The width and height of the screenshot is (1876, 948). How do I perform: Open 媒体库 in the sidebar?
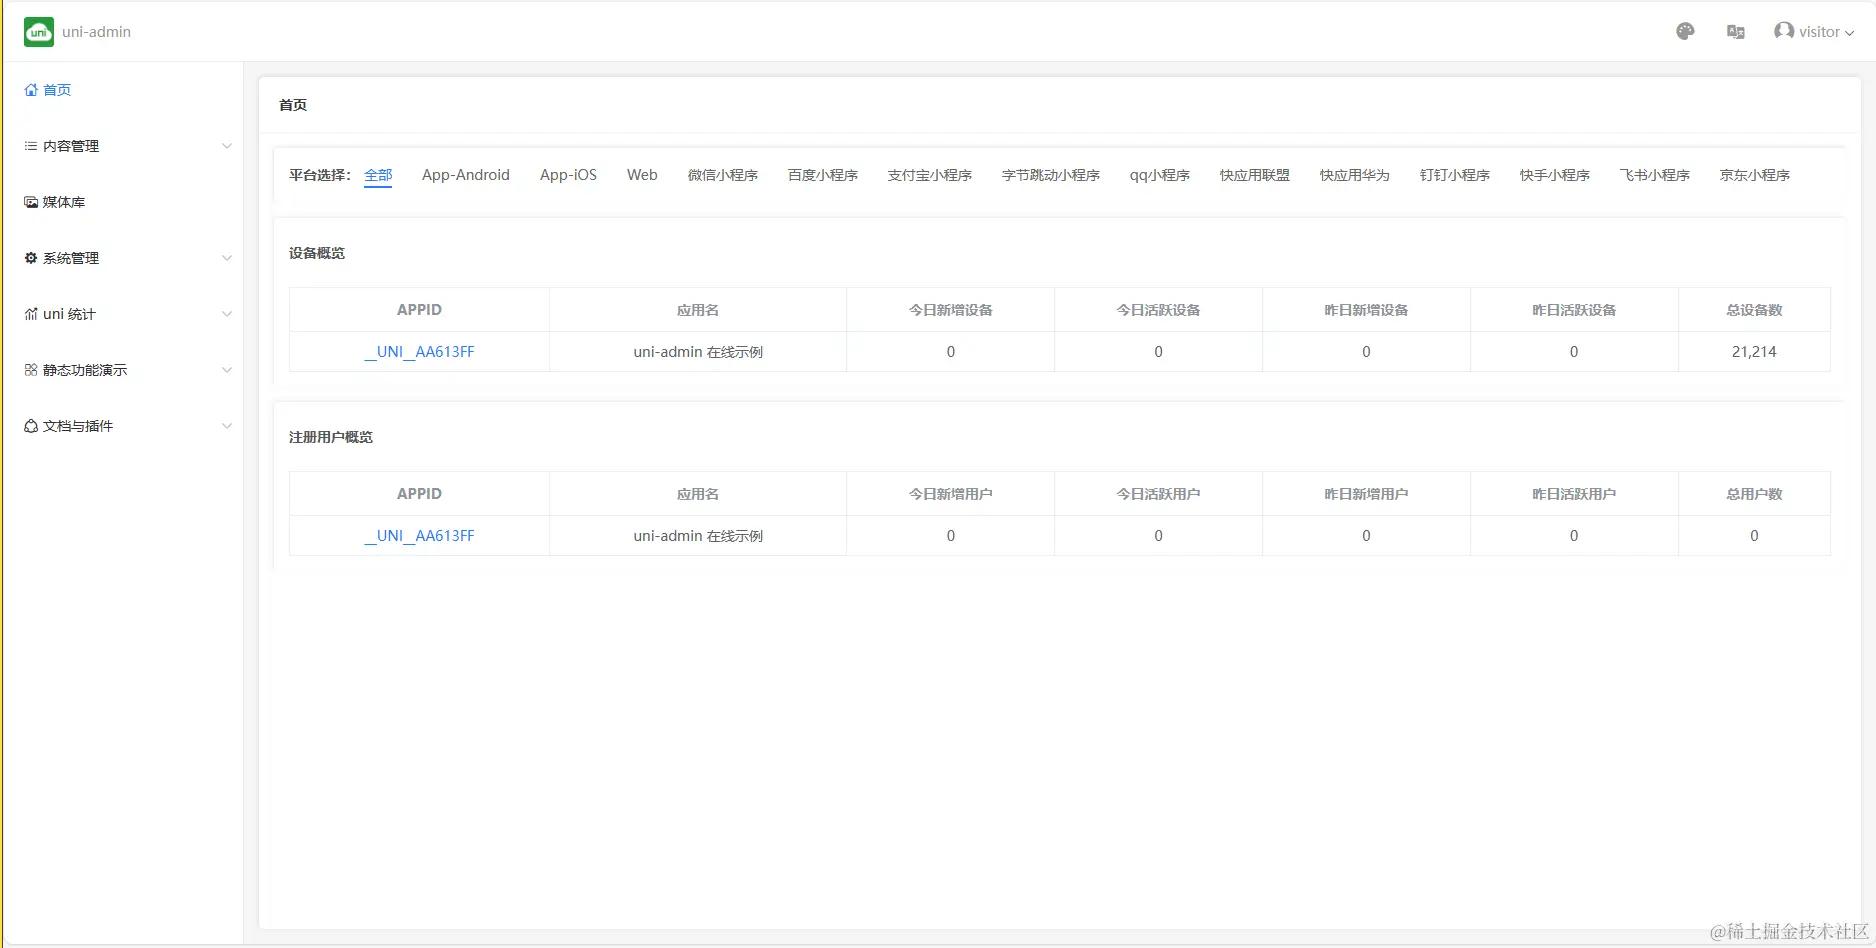(x=64, y=202)
